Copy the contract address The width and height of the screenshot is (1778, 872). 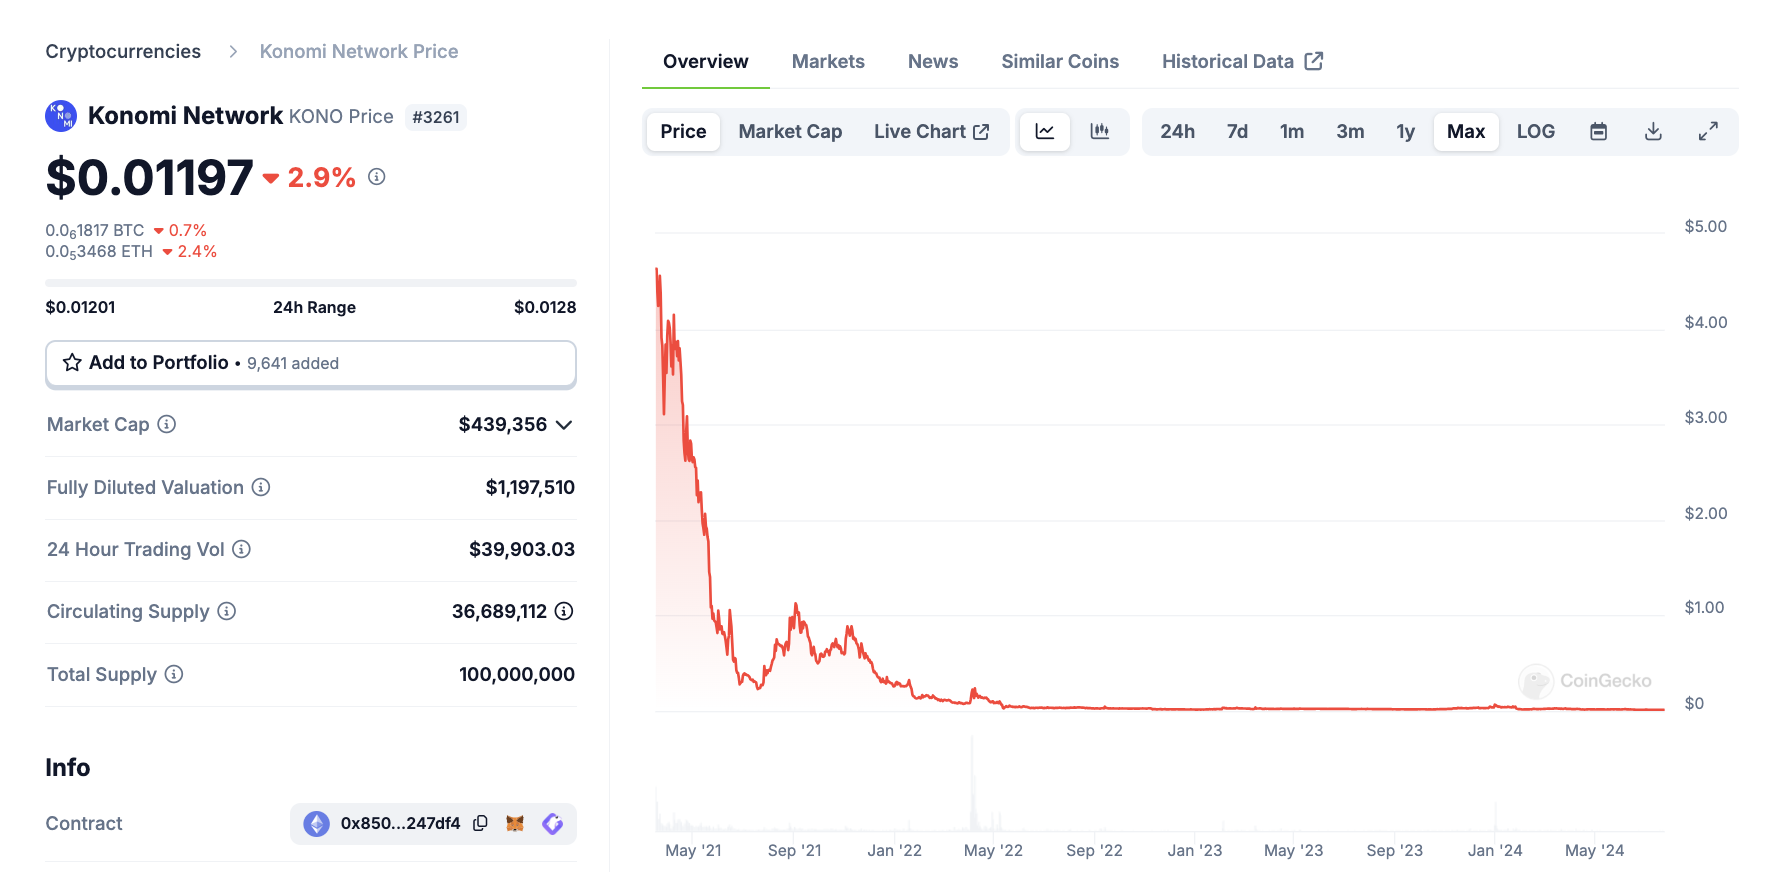point(481,823)
